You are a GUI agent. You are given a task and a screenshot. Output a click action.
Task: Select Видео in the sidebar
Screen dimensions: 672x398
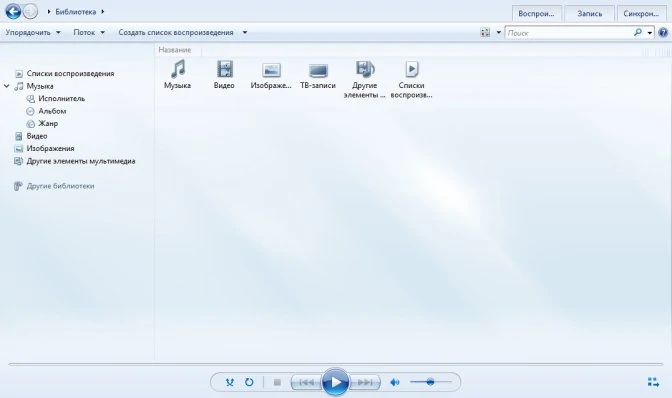pyautogui.click(x=31, y=136)
